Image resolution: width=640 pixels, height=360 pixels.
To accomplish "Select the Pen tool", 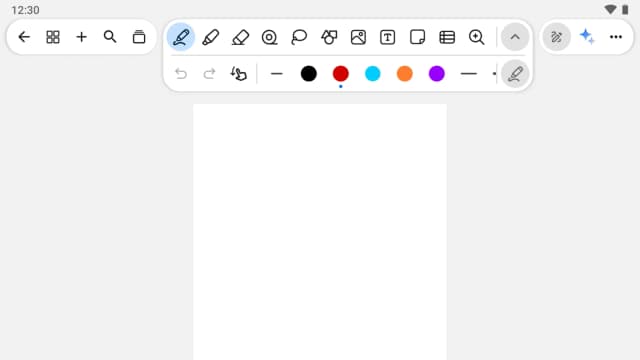I will pyautogui.click(x=181, y=37).
